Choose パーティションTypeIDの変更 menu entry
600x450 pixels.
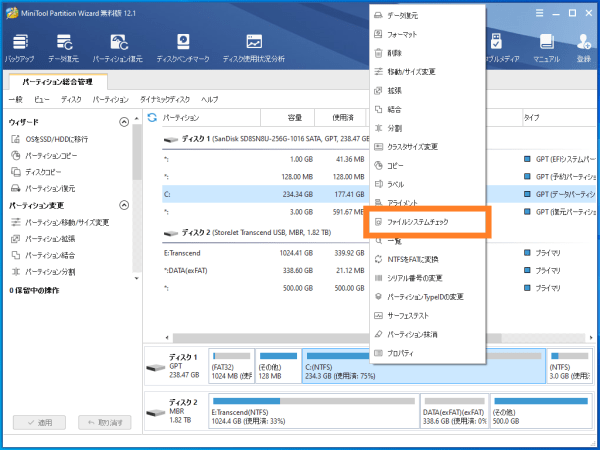click(x=427, y=297)
